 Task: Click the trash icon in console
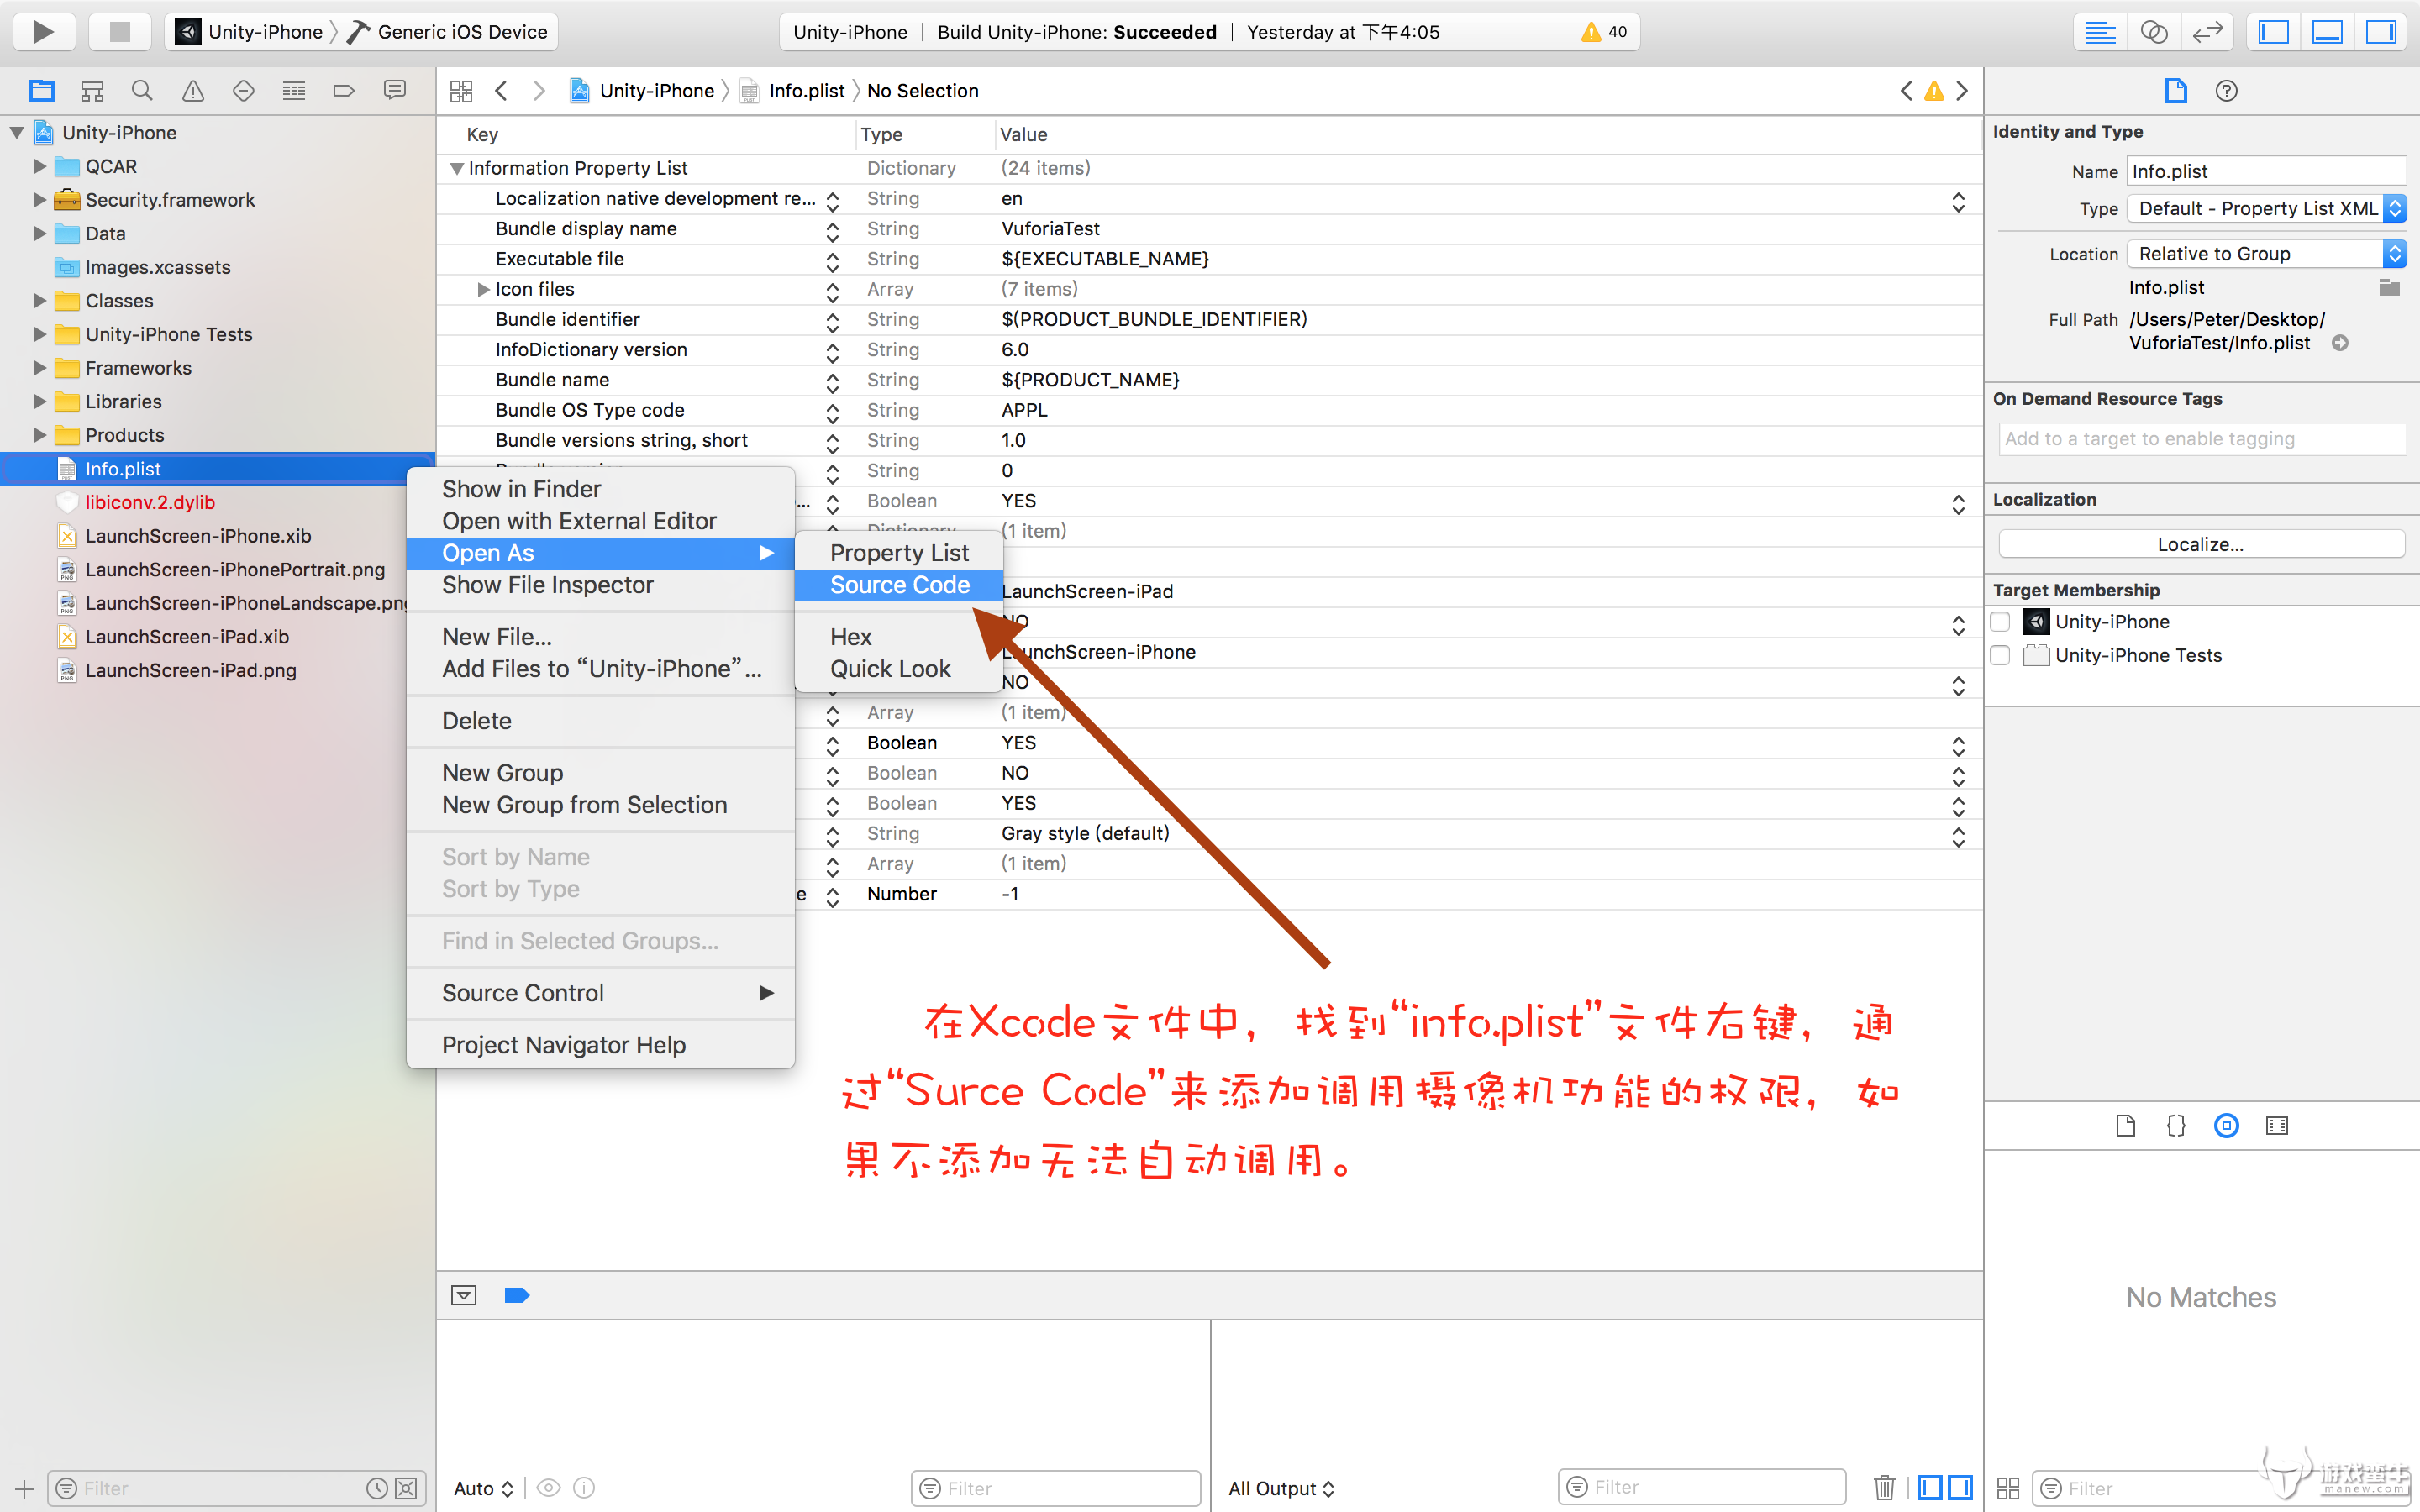click(1884, 1487)
